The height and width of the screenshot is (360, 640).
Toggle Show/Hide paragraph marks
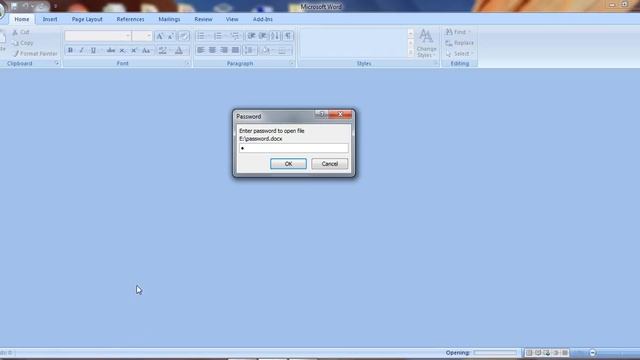pos(288,36)
